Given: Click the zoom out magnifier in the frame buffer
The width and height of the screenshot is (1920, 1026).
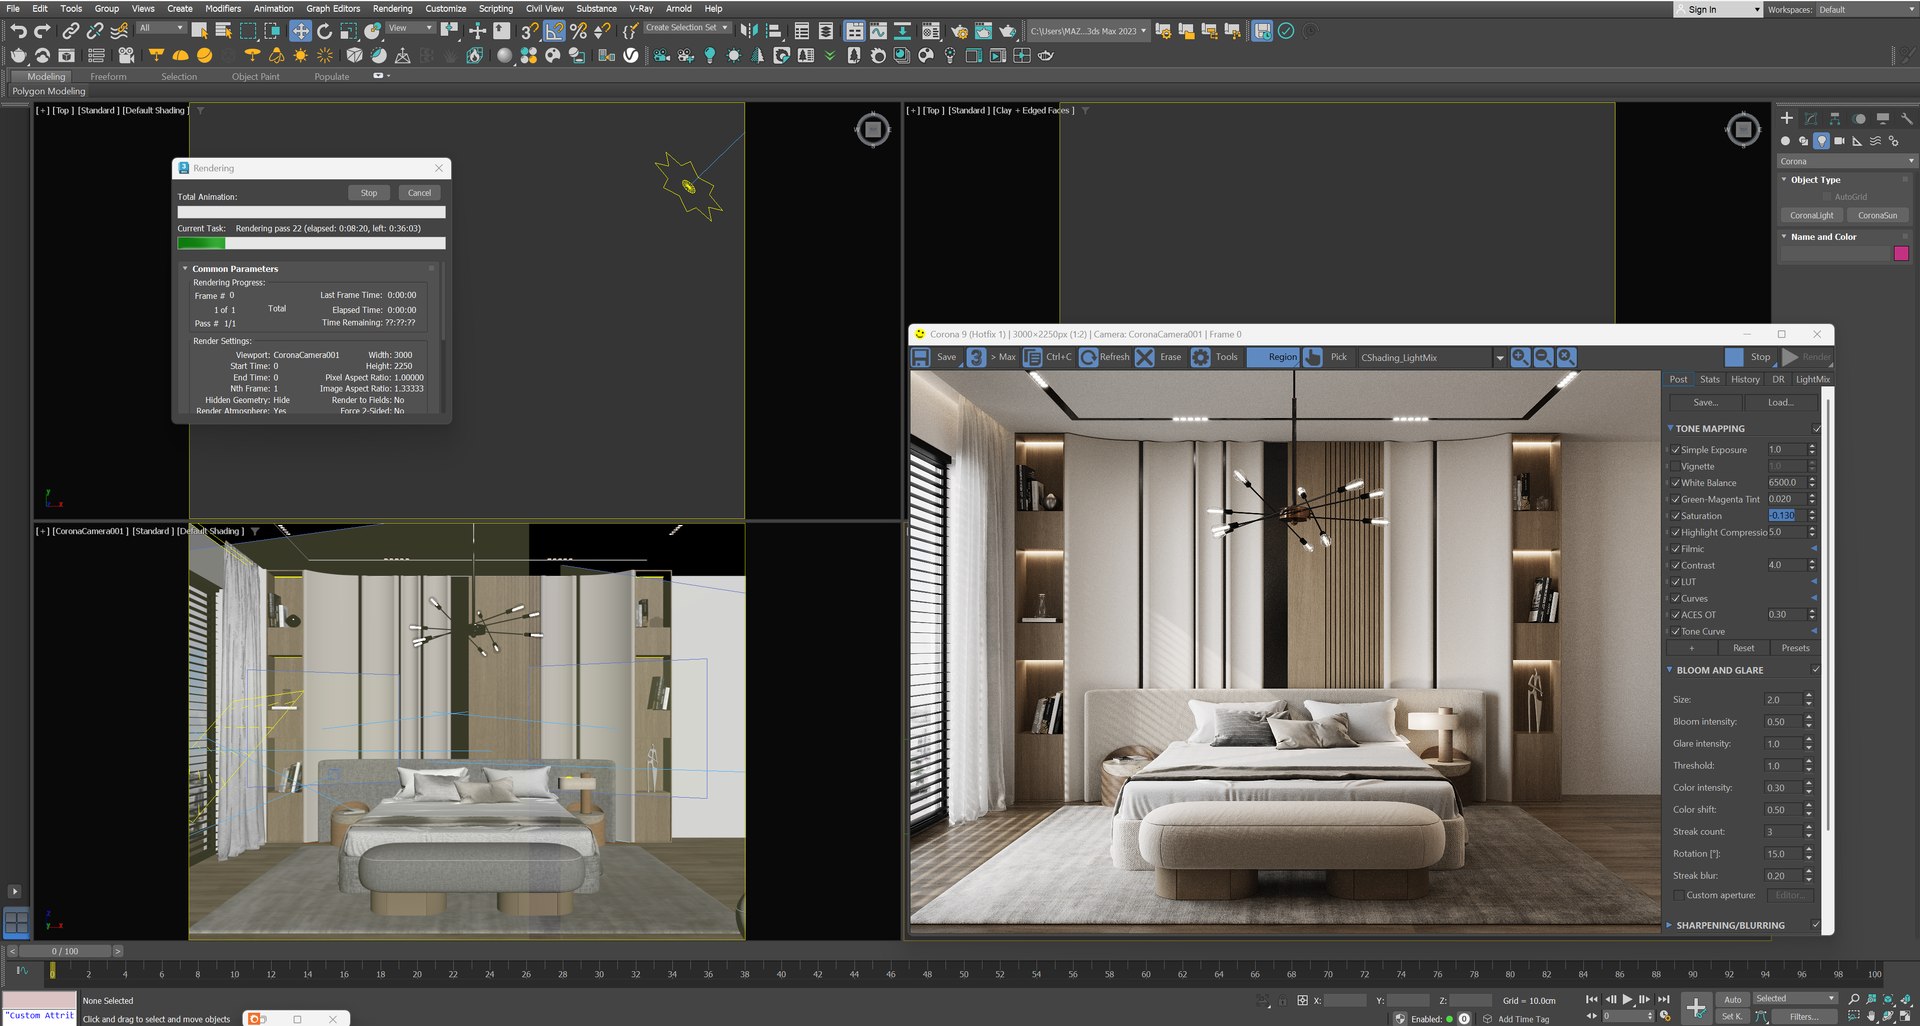Looking at the screenshot, I should coord(1543,357).
